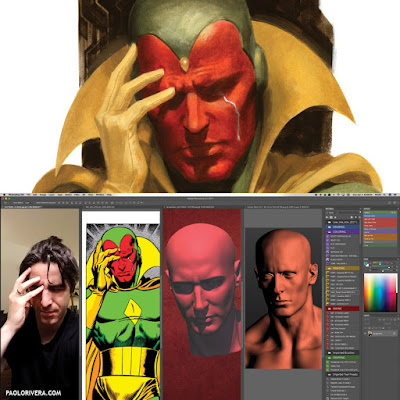Click the selfie reference photo canvas

(40, 304)
